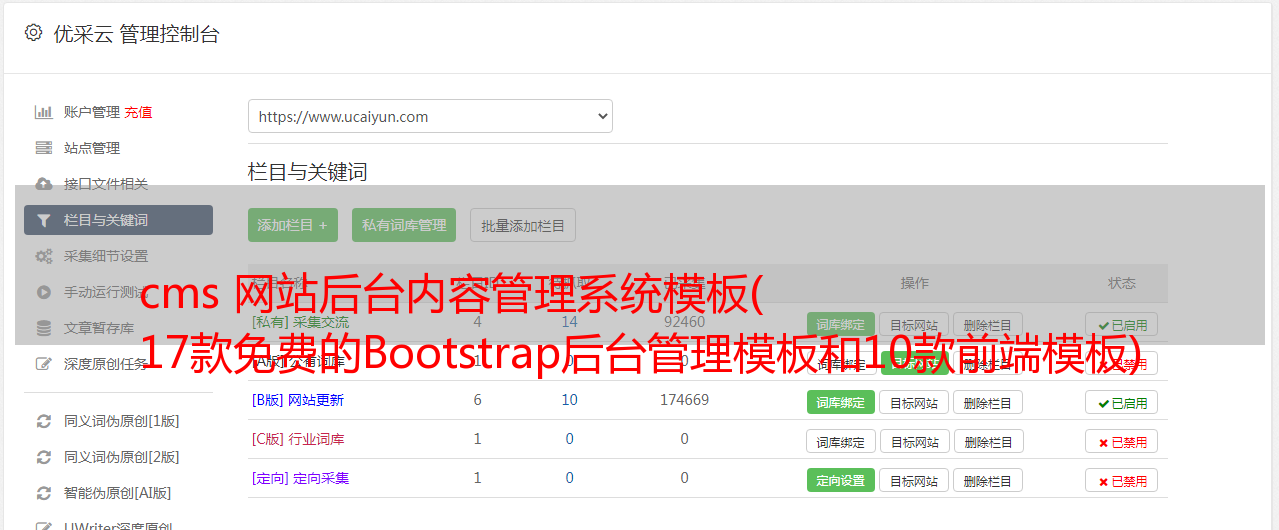Click the gears icon for 采集细节设置

click(x=43, y=256)
